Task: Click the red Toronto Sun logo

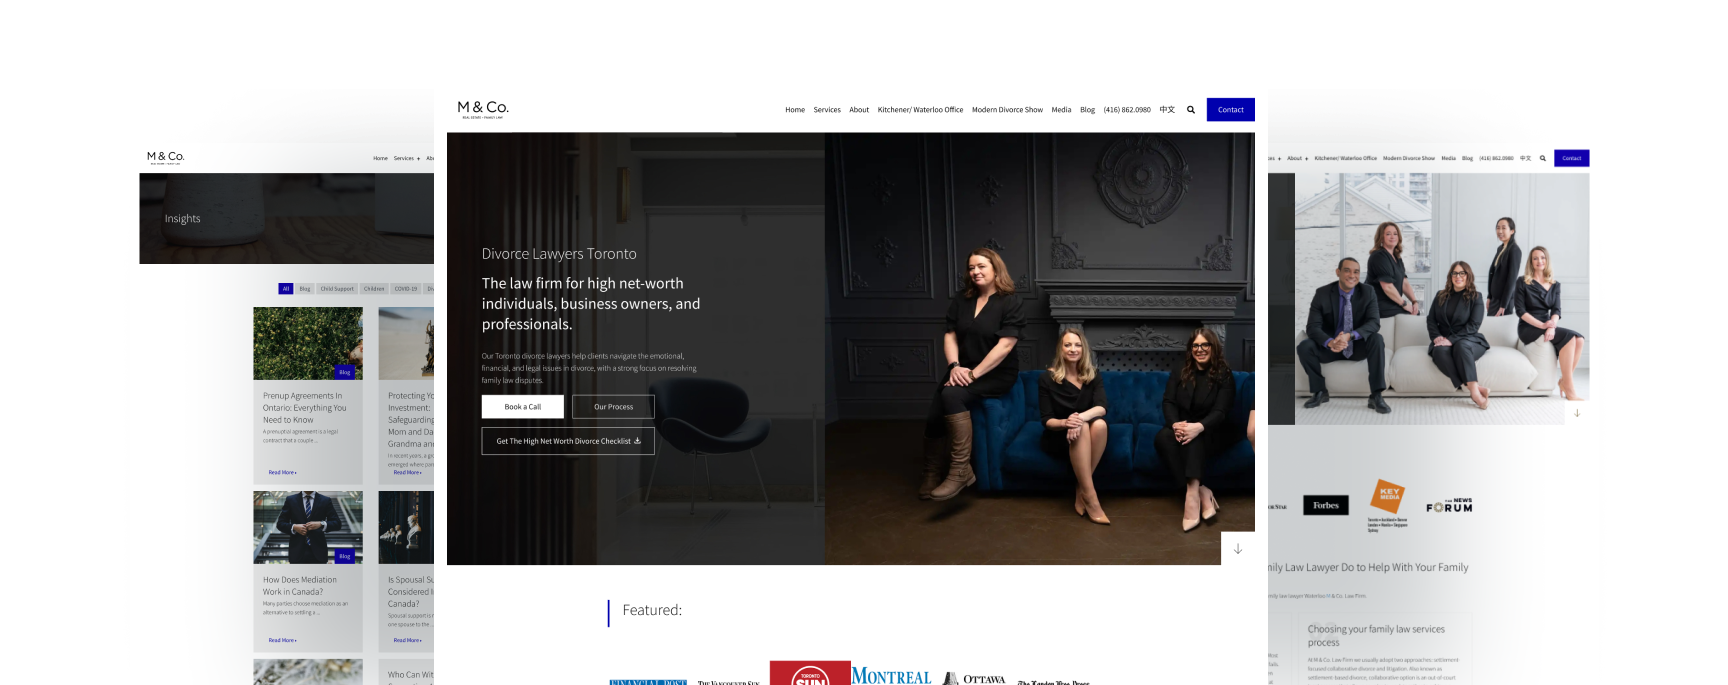Action: click(810, 673)
